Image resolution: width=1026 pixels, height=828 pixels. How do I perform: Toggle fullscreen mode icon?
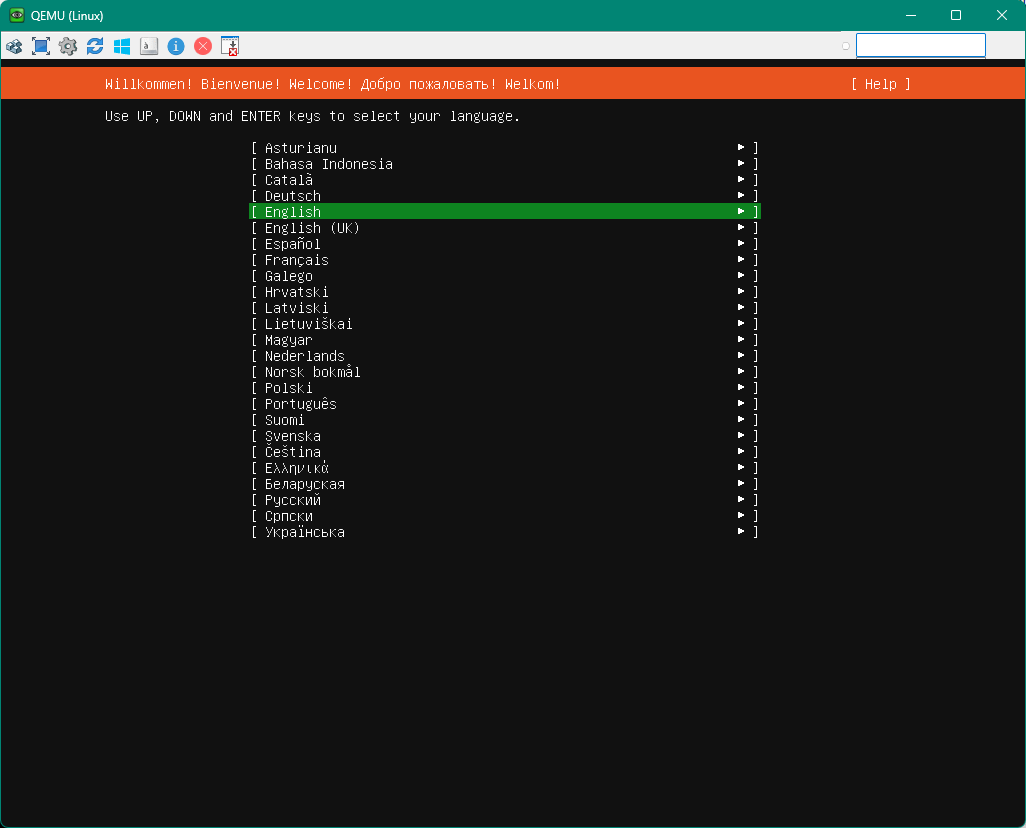coord(41,46)
